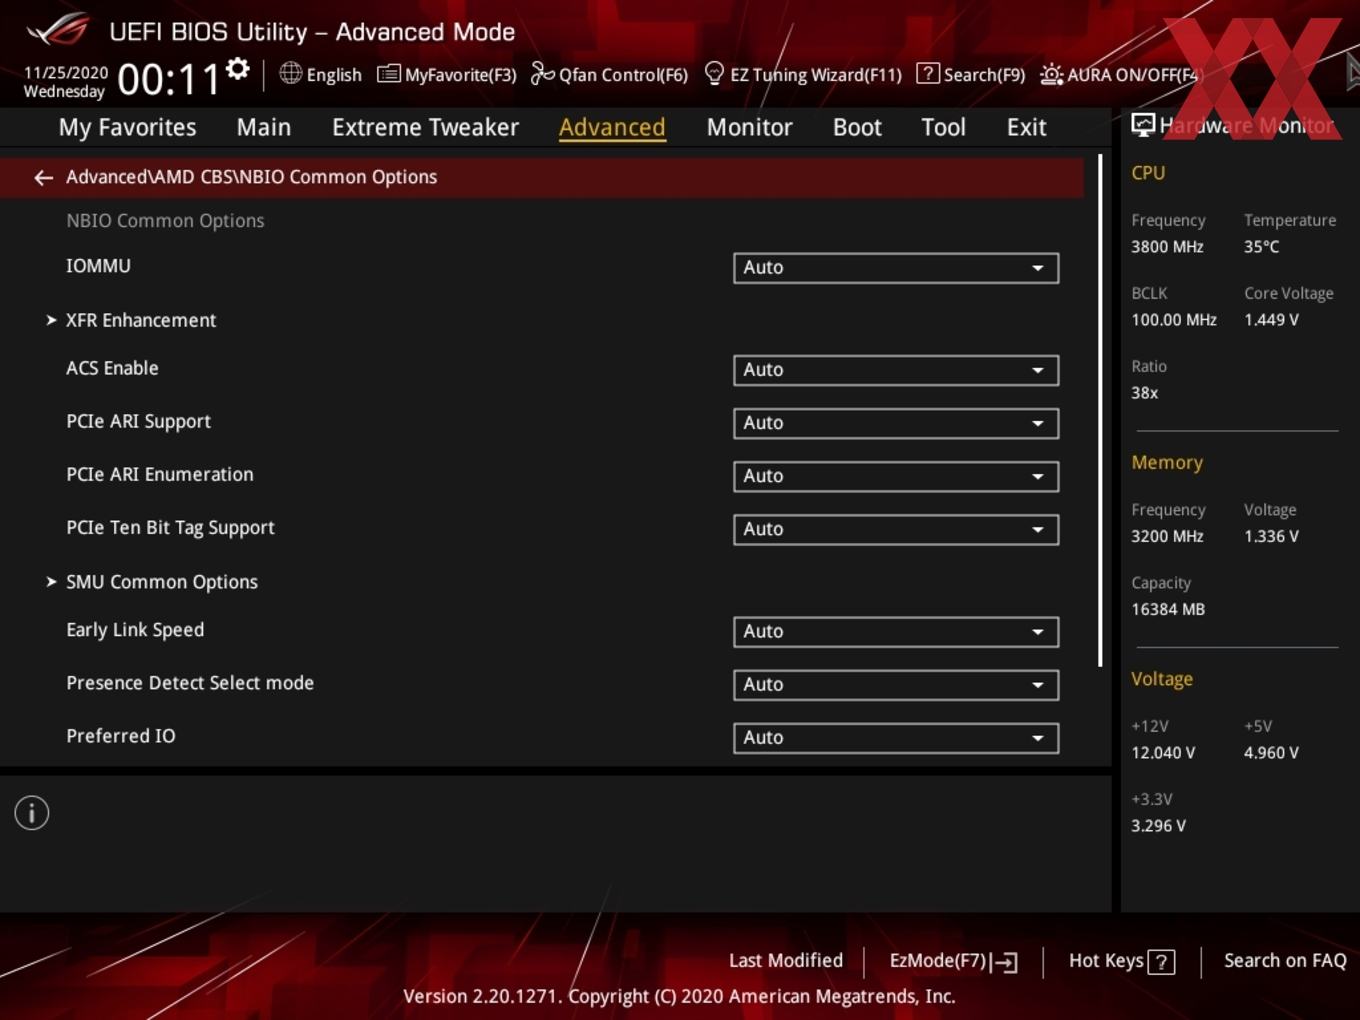Open clock settings gear icon
The image size is (1360, 1020).
(237, 69)
